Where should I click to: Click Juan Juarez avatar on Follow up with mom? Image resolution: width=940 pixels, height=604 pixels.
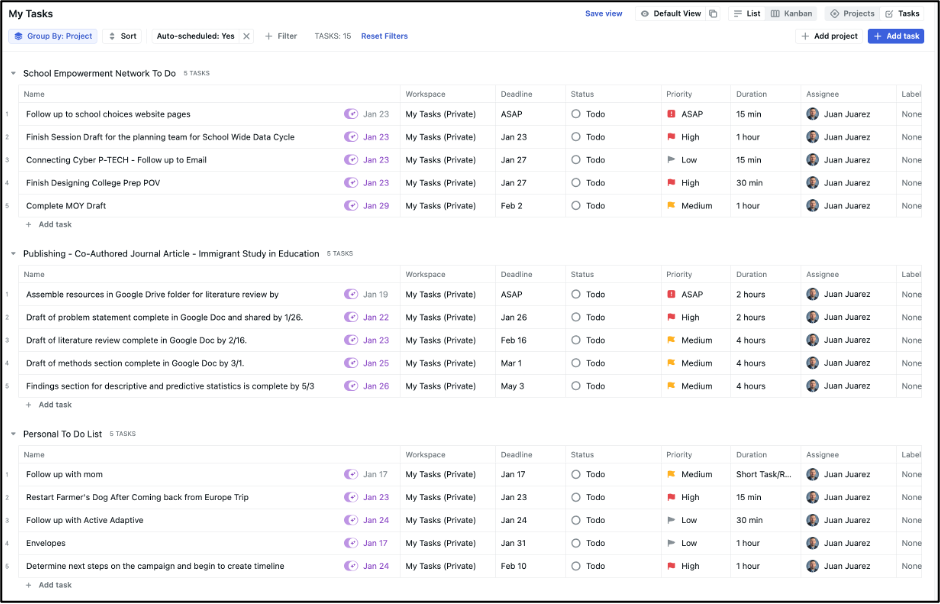[813, 474]
